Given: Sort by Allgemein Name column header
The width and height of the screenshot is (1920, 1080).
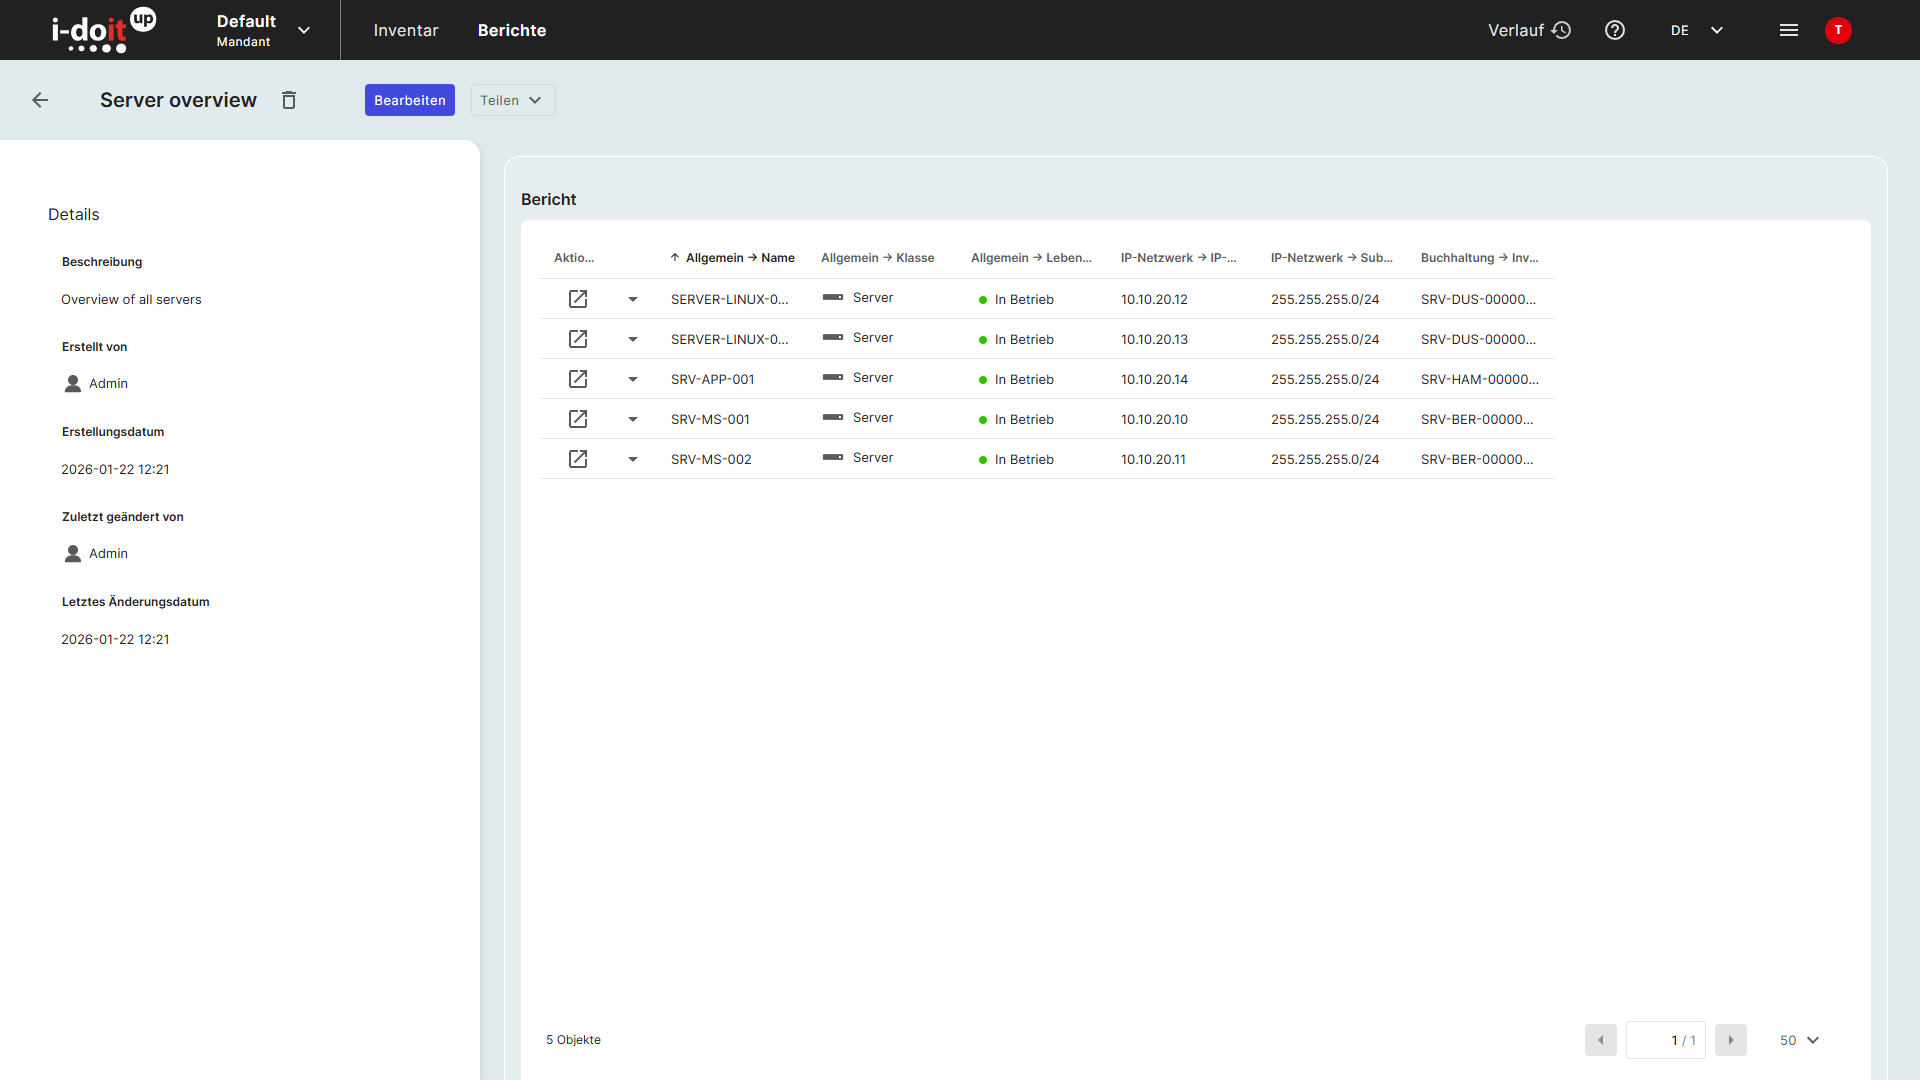Looking at the screenshot, I should coord(739,258).
